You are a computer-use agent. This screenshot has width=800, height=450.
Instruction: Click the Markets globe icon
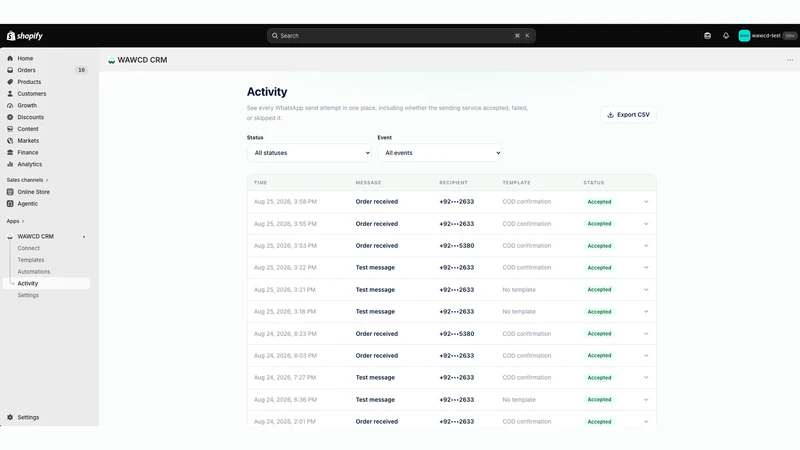coord(10,140)
